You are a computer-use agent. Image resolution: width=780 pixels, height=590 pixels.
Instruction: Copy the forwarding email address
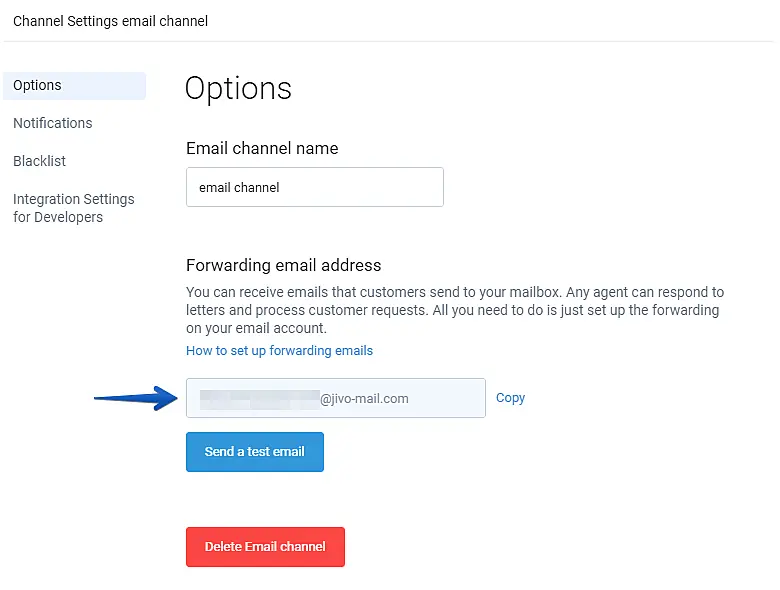[510, 398]
